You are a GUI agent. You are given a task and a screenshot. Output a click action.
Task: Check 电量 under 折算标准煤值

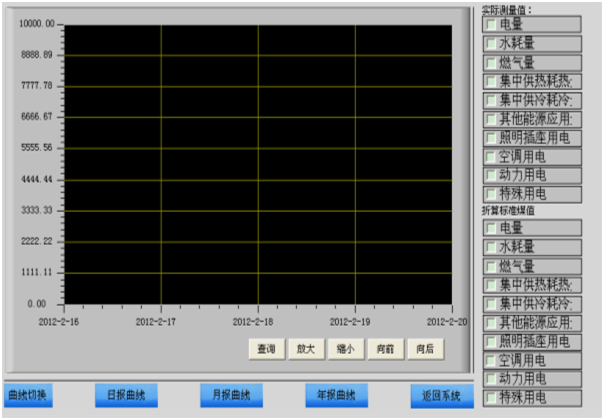point(490,228)
